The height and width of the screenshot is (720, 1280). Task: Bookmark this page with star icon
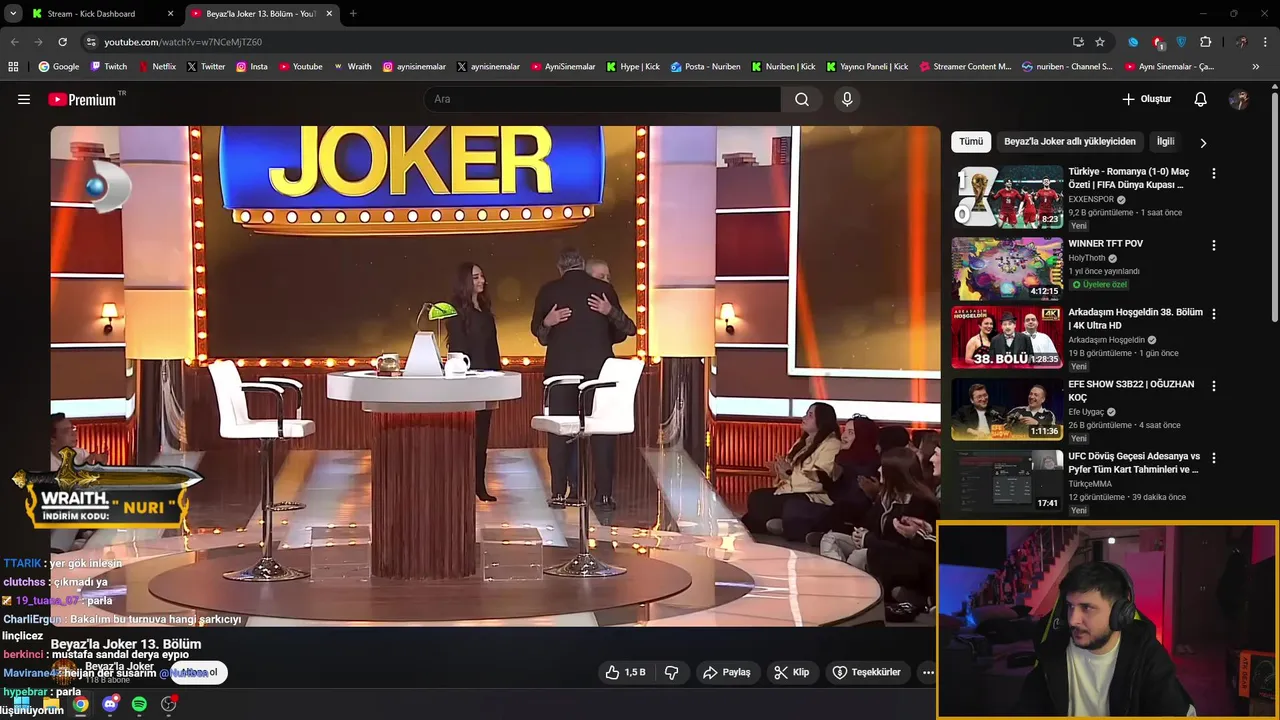pos(1100,42)
